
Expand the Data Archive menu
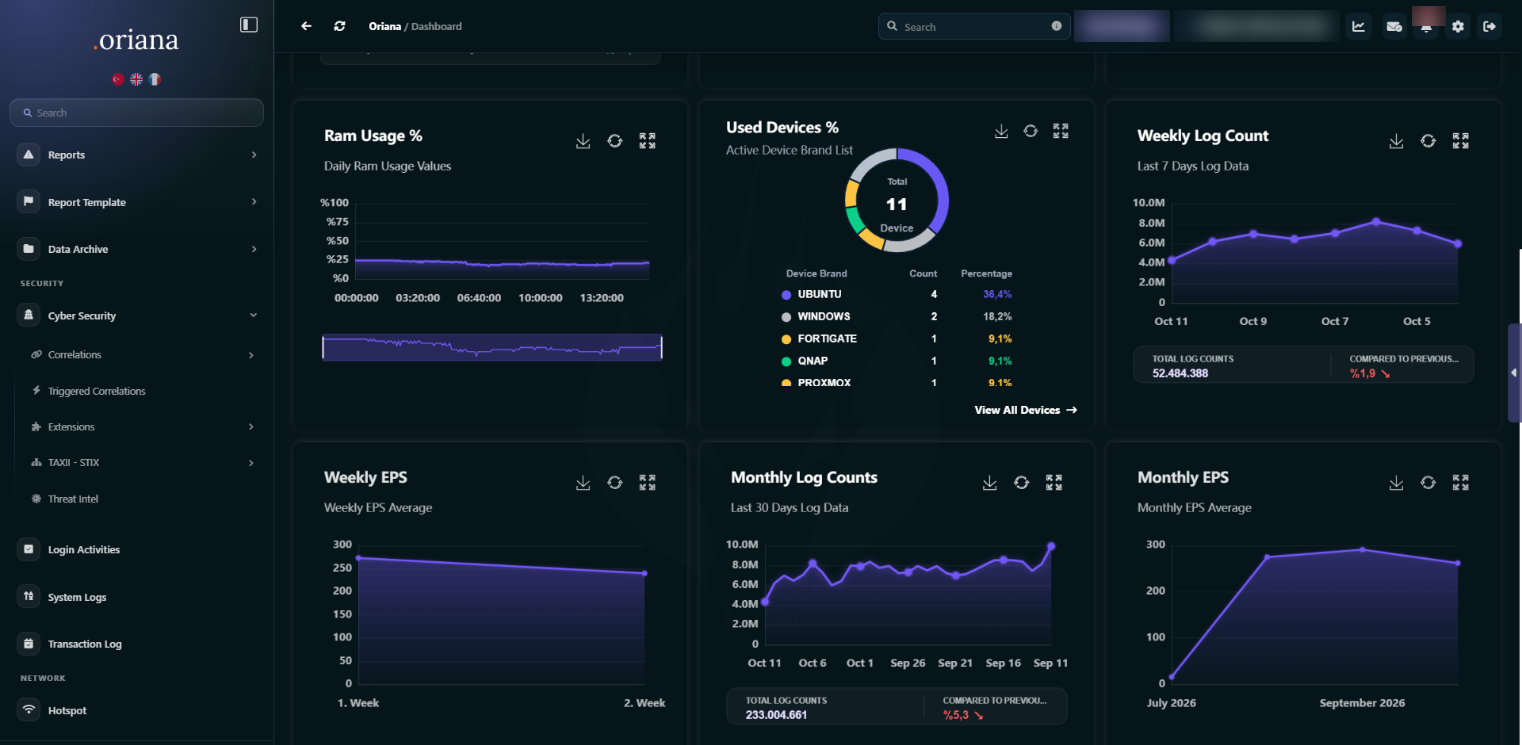click(137, 249)
